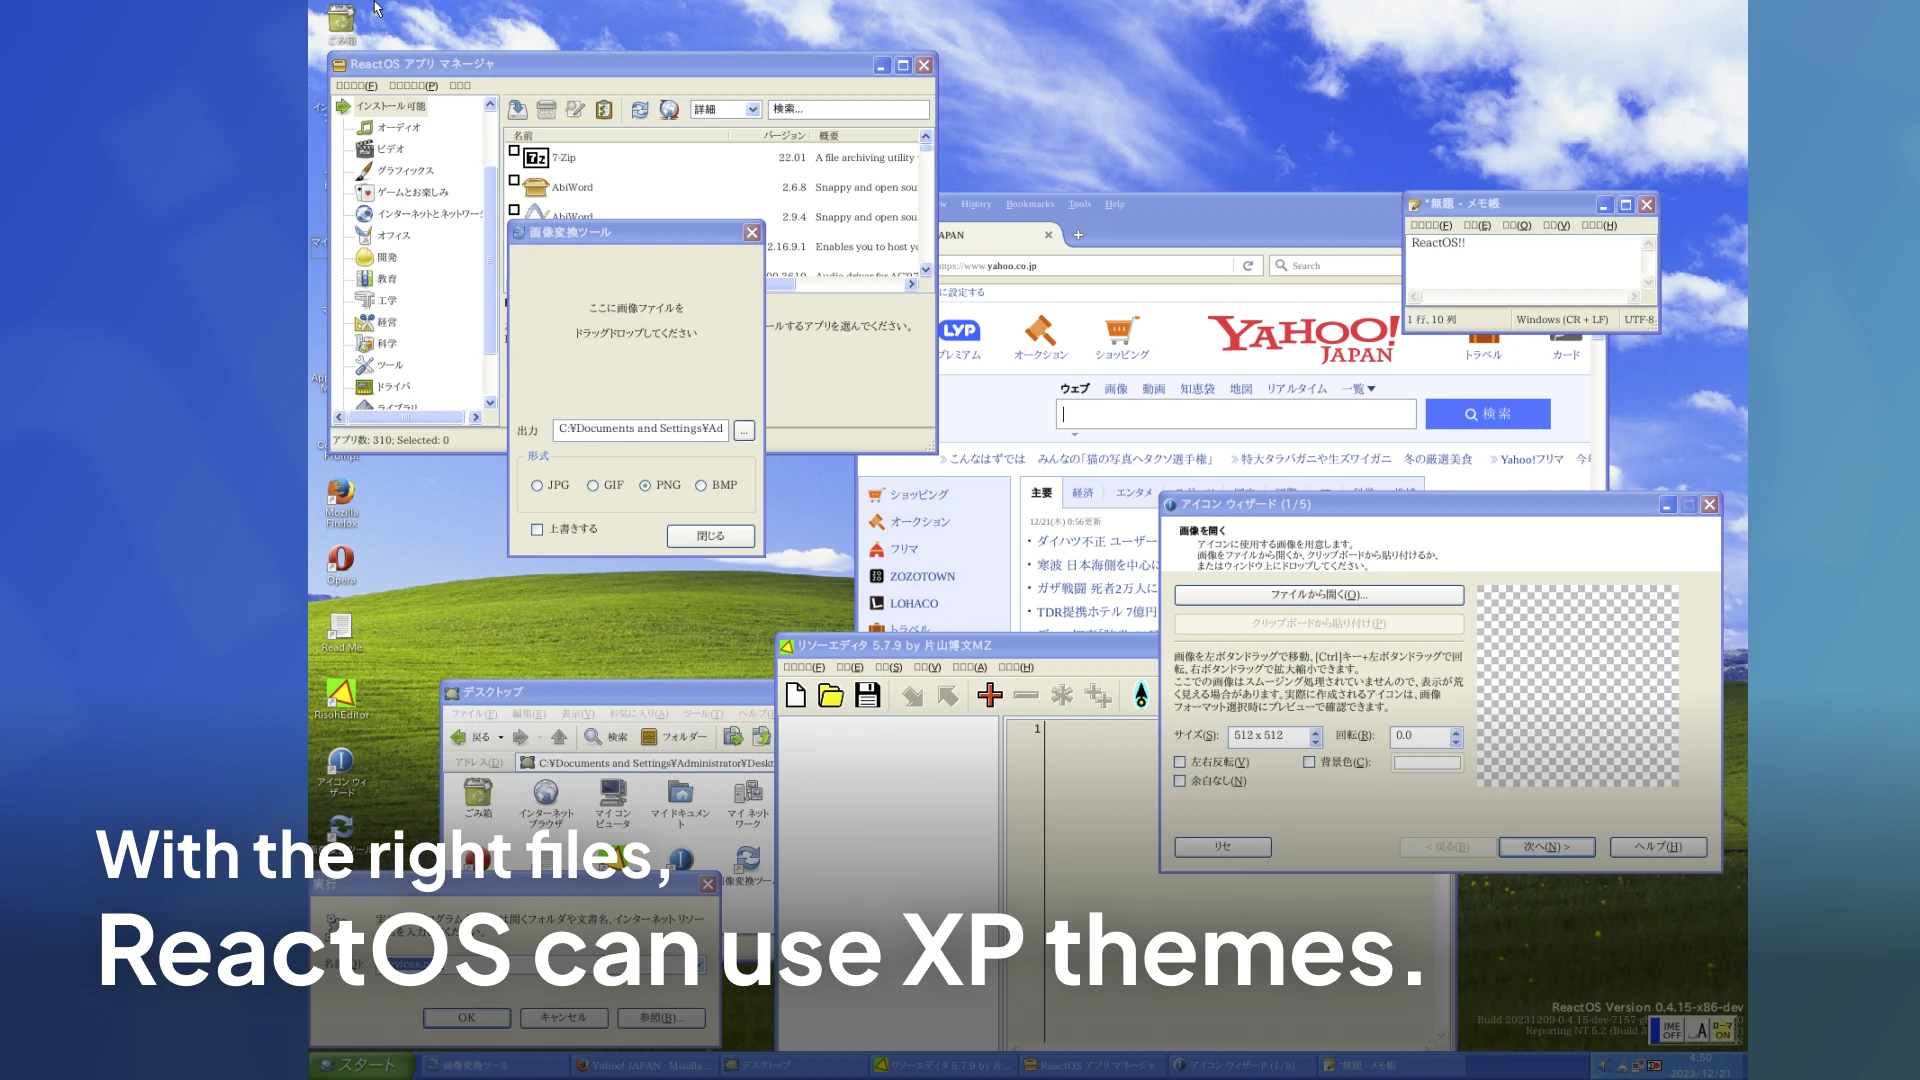Click the save floppy icon in resource editor
This screenshot has width=1920, height=1080.
[867, 696]
